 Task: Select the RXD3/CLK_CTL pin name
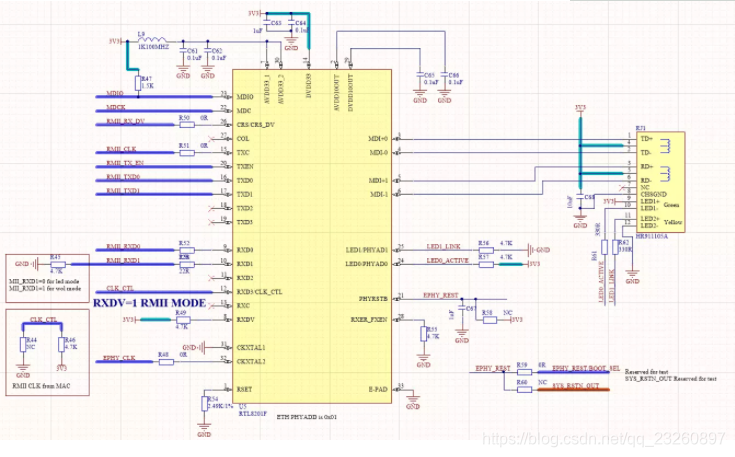point(259,292)
